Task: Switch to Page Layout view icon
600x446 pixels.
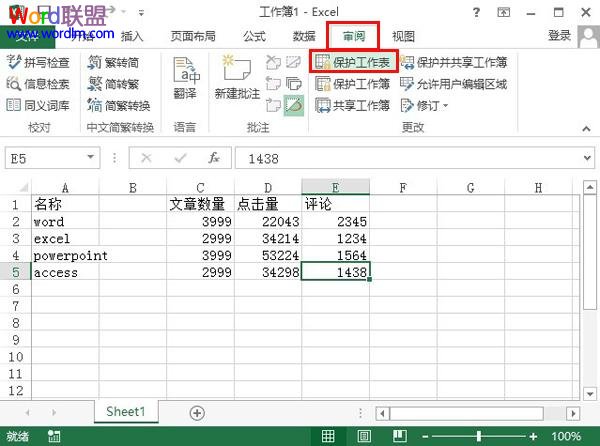Action: point(364,436)
